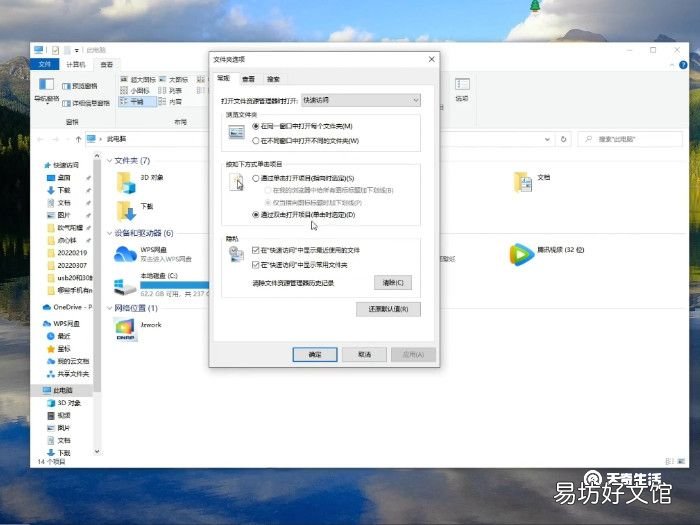Click the 腾讯视频 (32 位) icon
This screenshot has width=700, height=525.
pyautogui.click(x=521, y=254)
